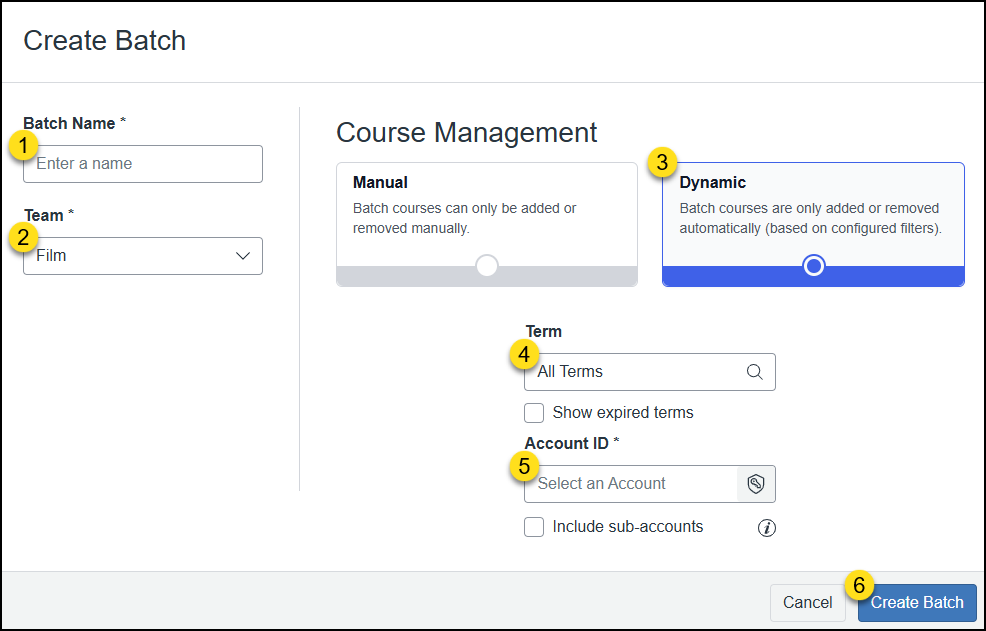The image size is (986, 631).
Task: Check the Include sub-accounts box
Action: [x=534, y=527]
